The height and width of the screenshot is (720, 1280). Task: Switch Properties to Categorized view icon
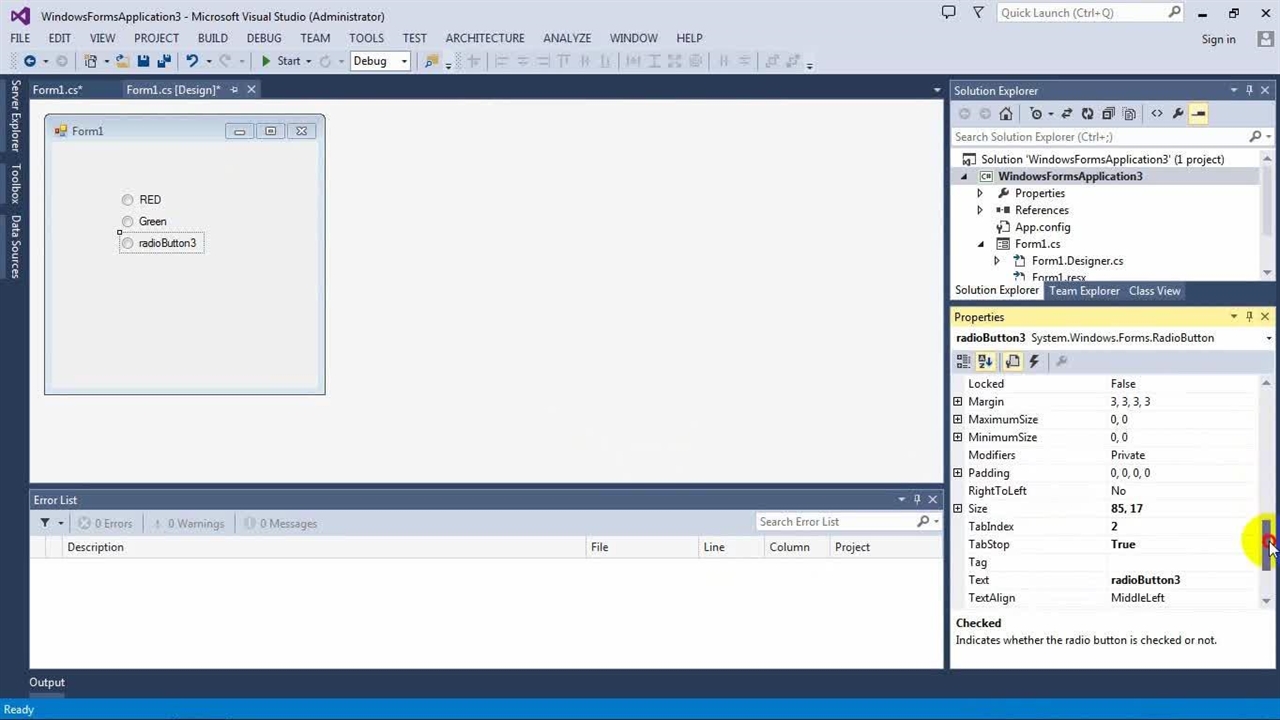click(x=963, y=361)
